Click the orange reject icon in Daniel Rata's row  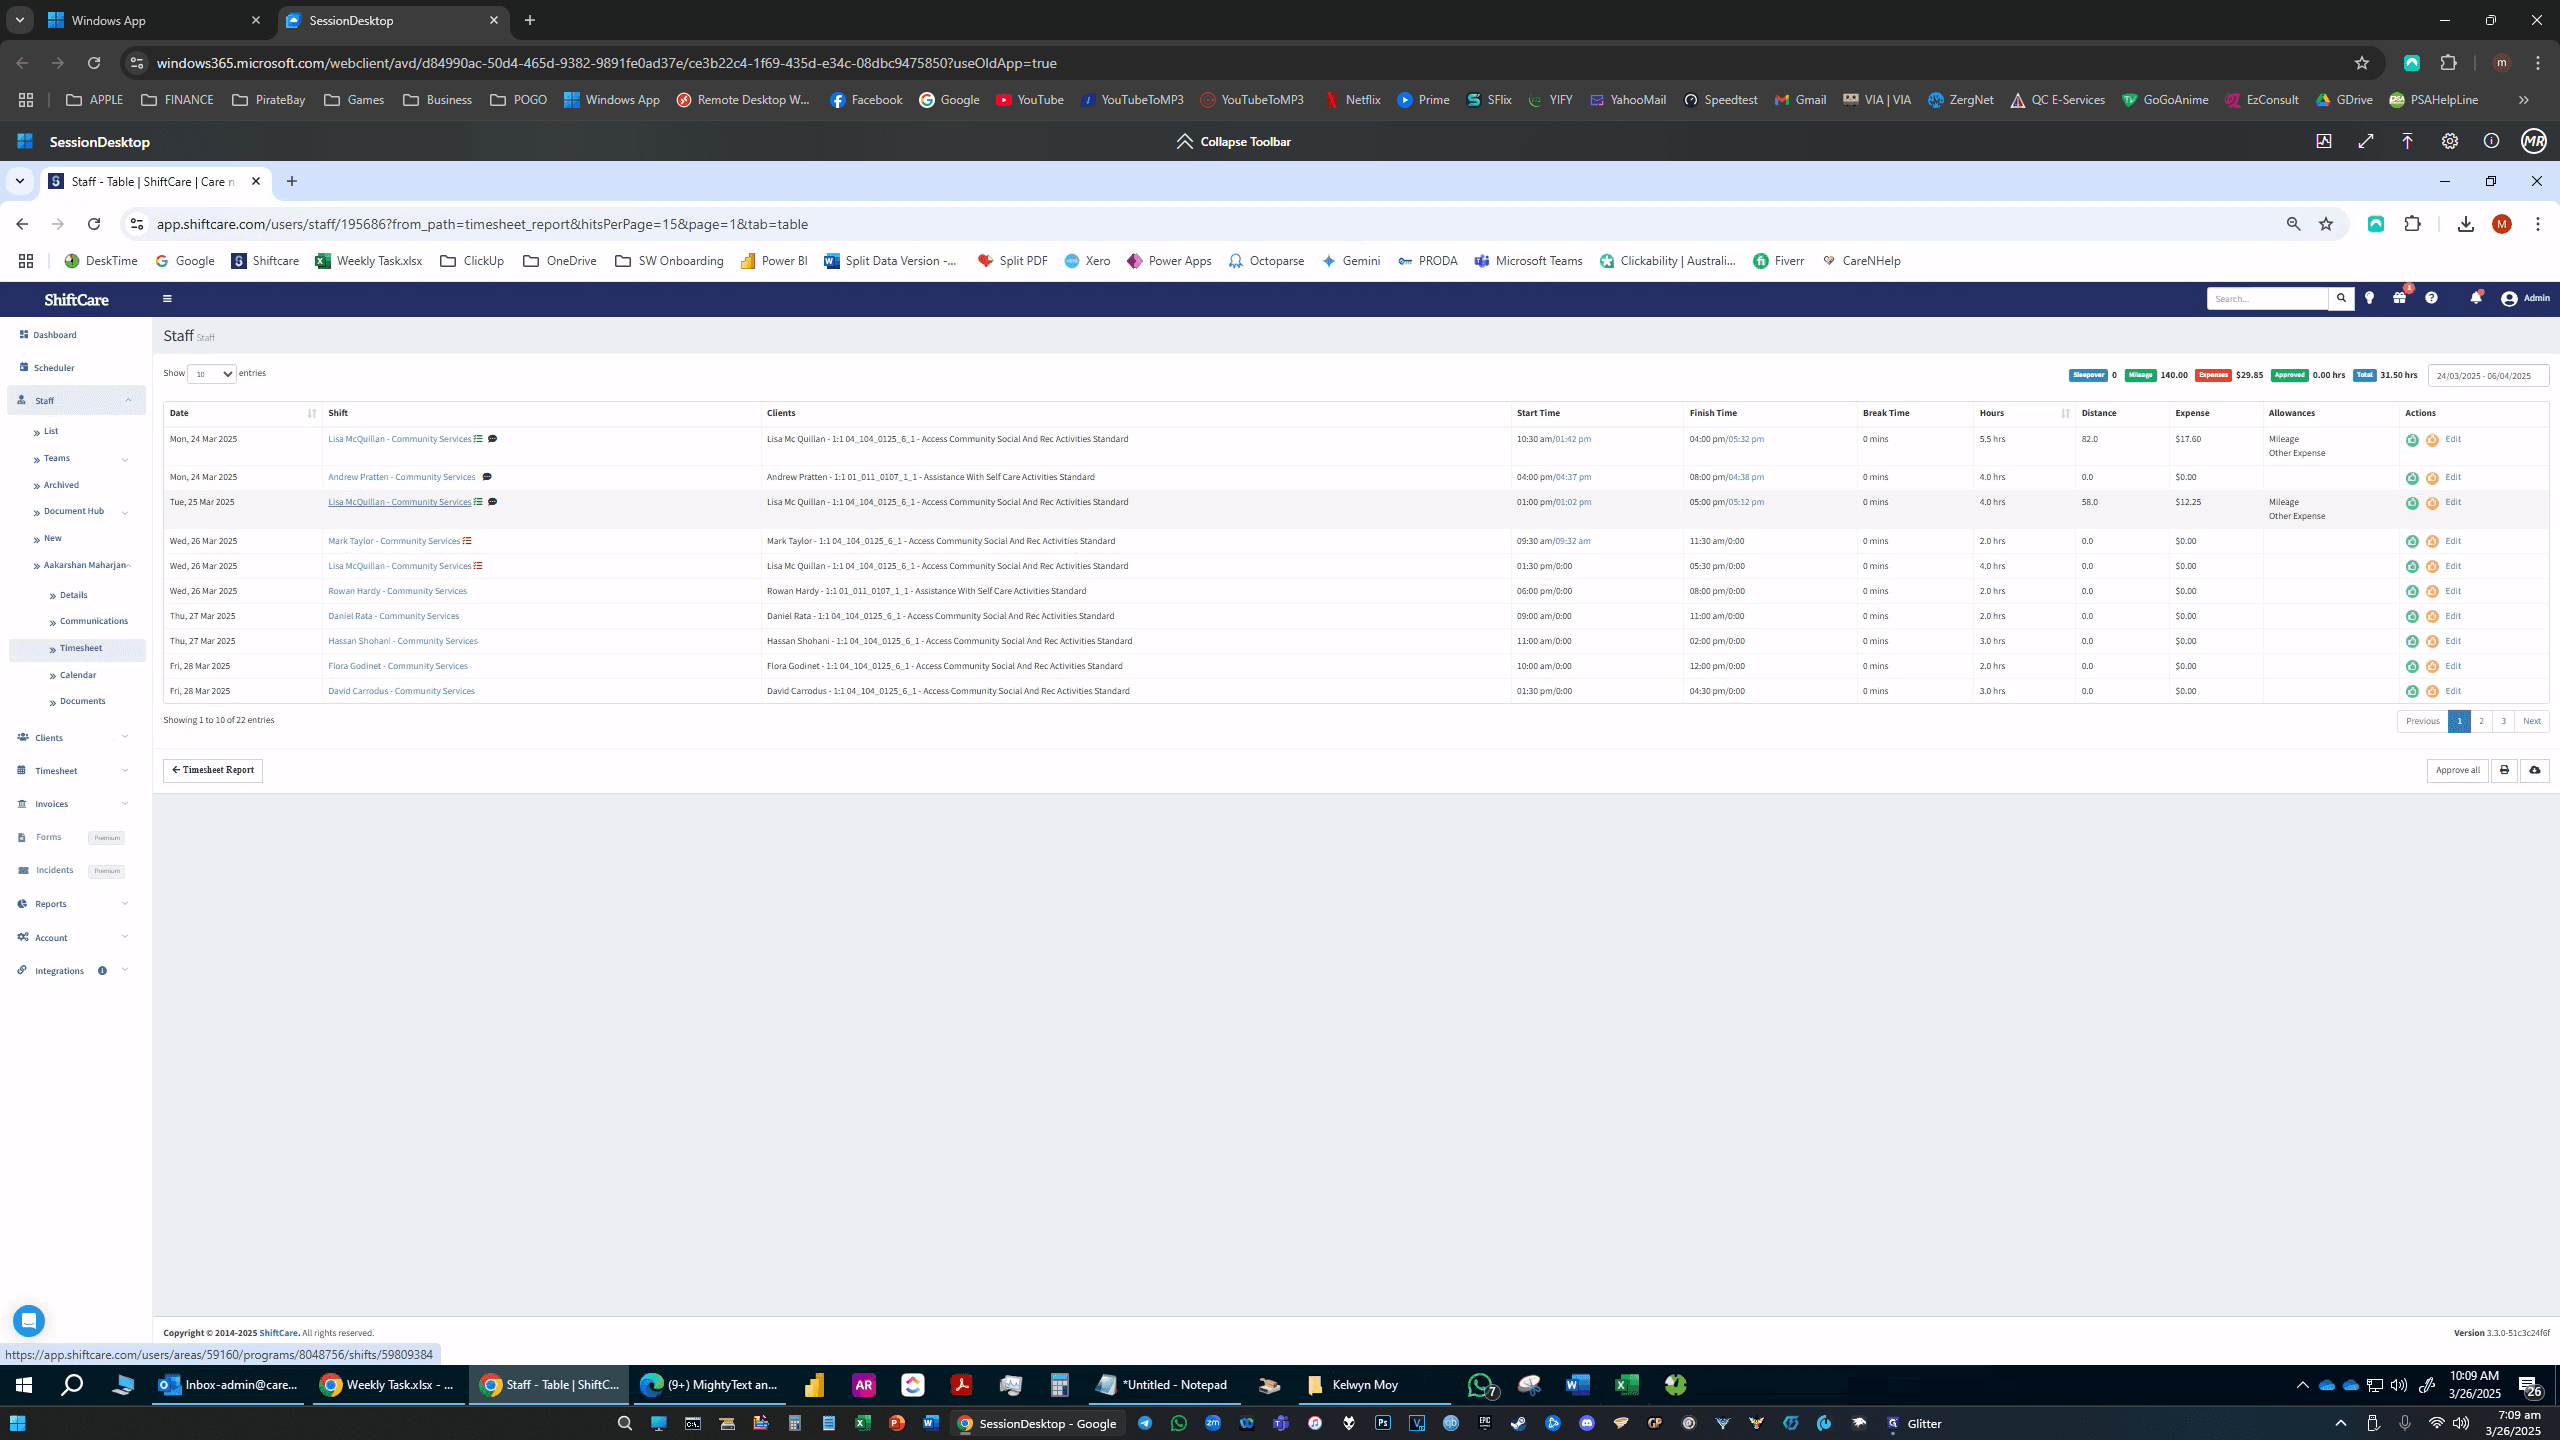[x=2432, y=617]
